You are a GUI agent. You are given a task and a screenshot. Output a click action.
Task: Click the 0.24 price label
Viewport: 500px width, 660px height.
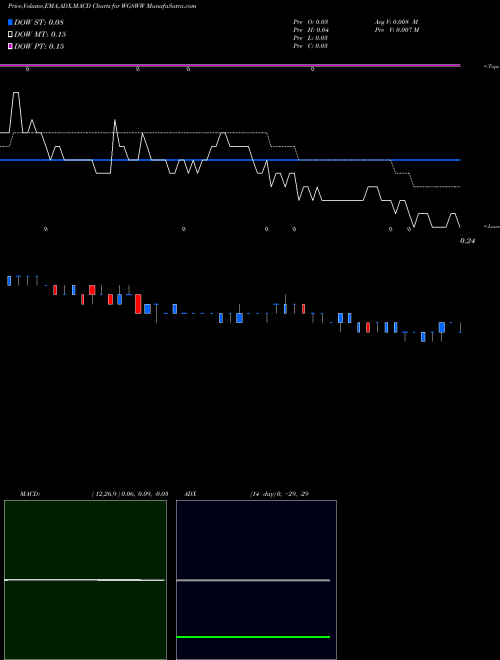[x=467, y=241]
